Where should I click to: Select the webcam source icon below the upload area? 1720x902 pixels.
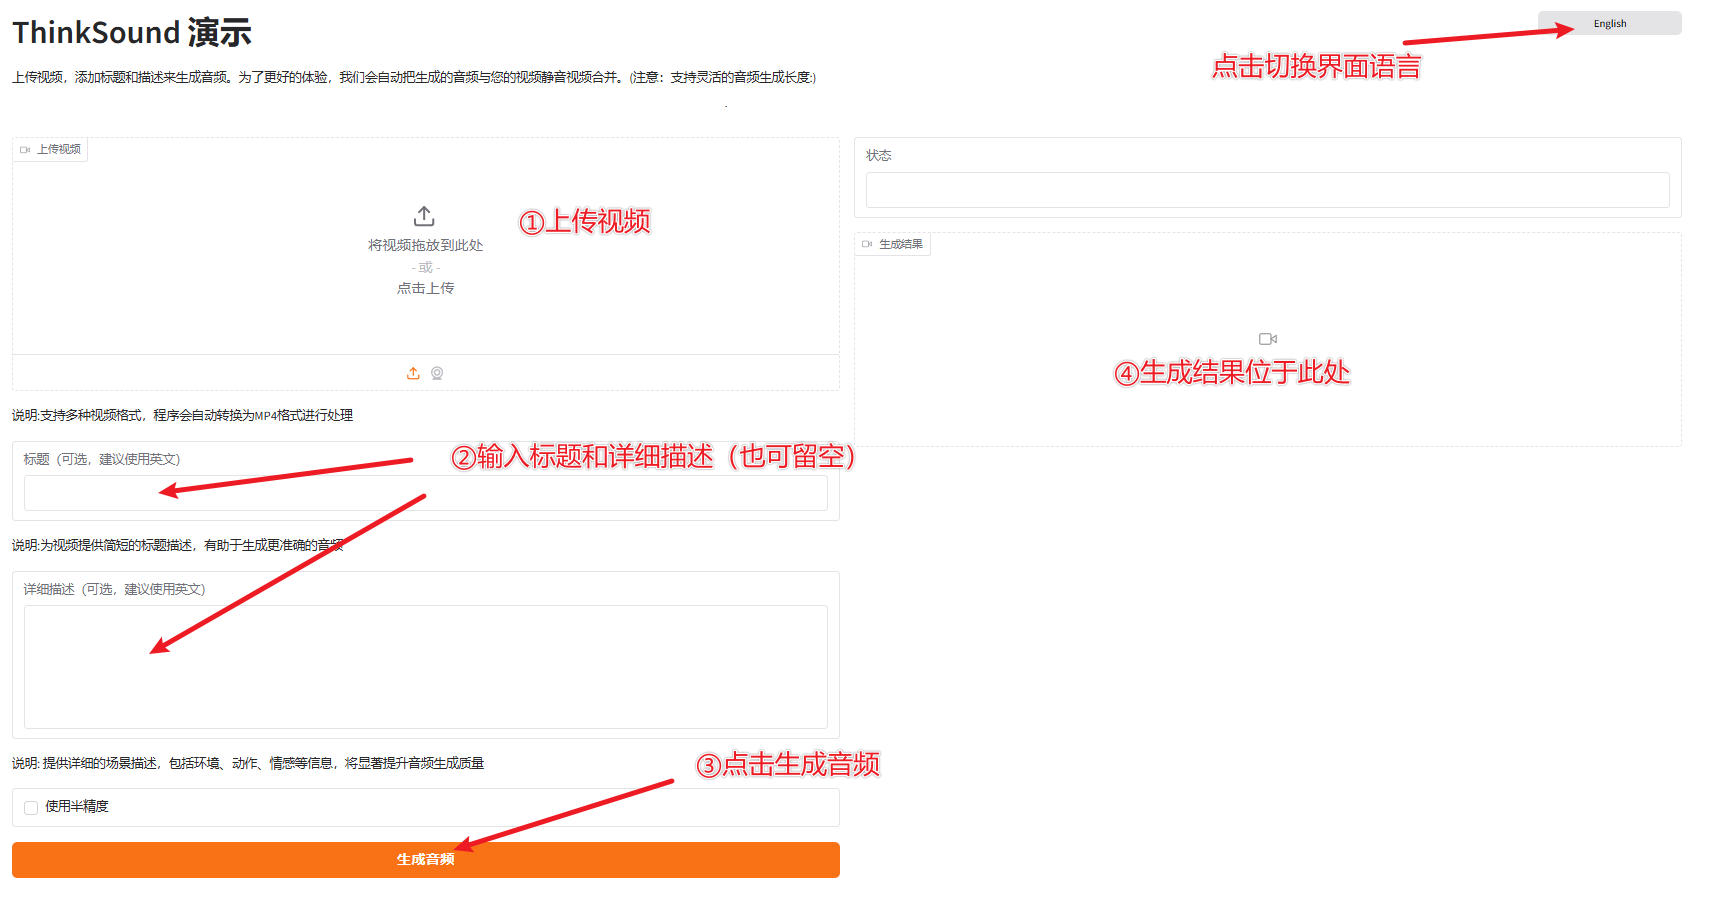(437, 373)
